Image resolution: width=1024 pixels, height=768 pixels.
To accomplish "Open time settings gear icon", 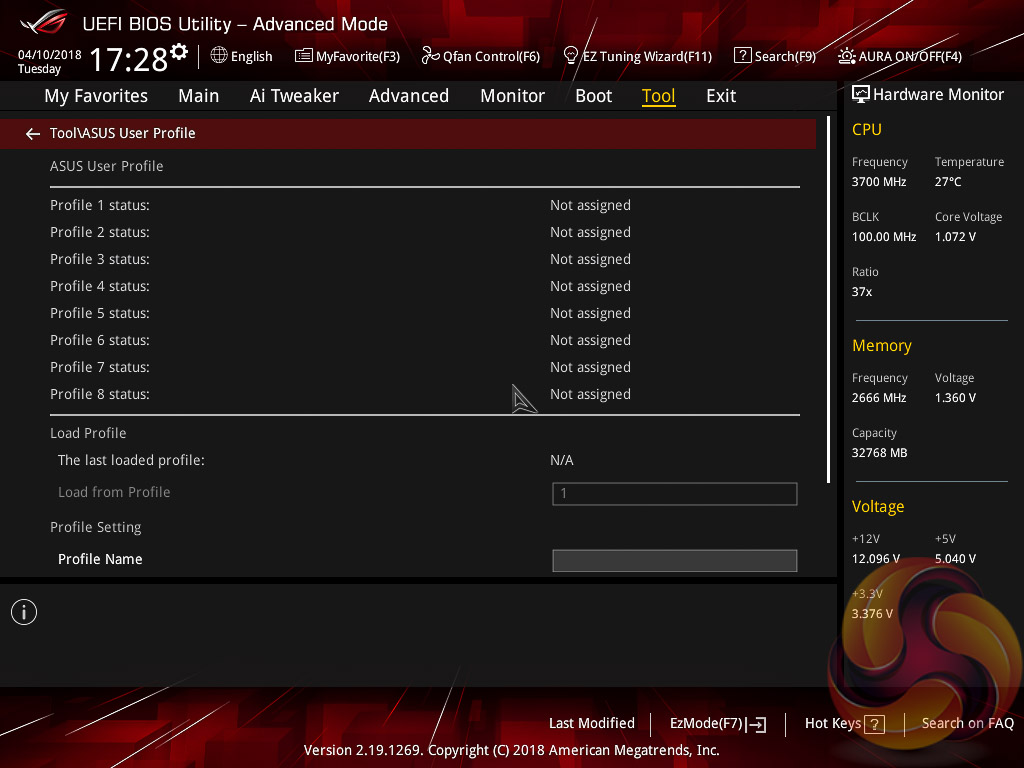I will 179,52.
